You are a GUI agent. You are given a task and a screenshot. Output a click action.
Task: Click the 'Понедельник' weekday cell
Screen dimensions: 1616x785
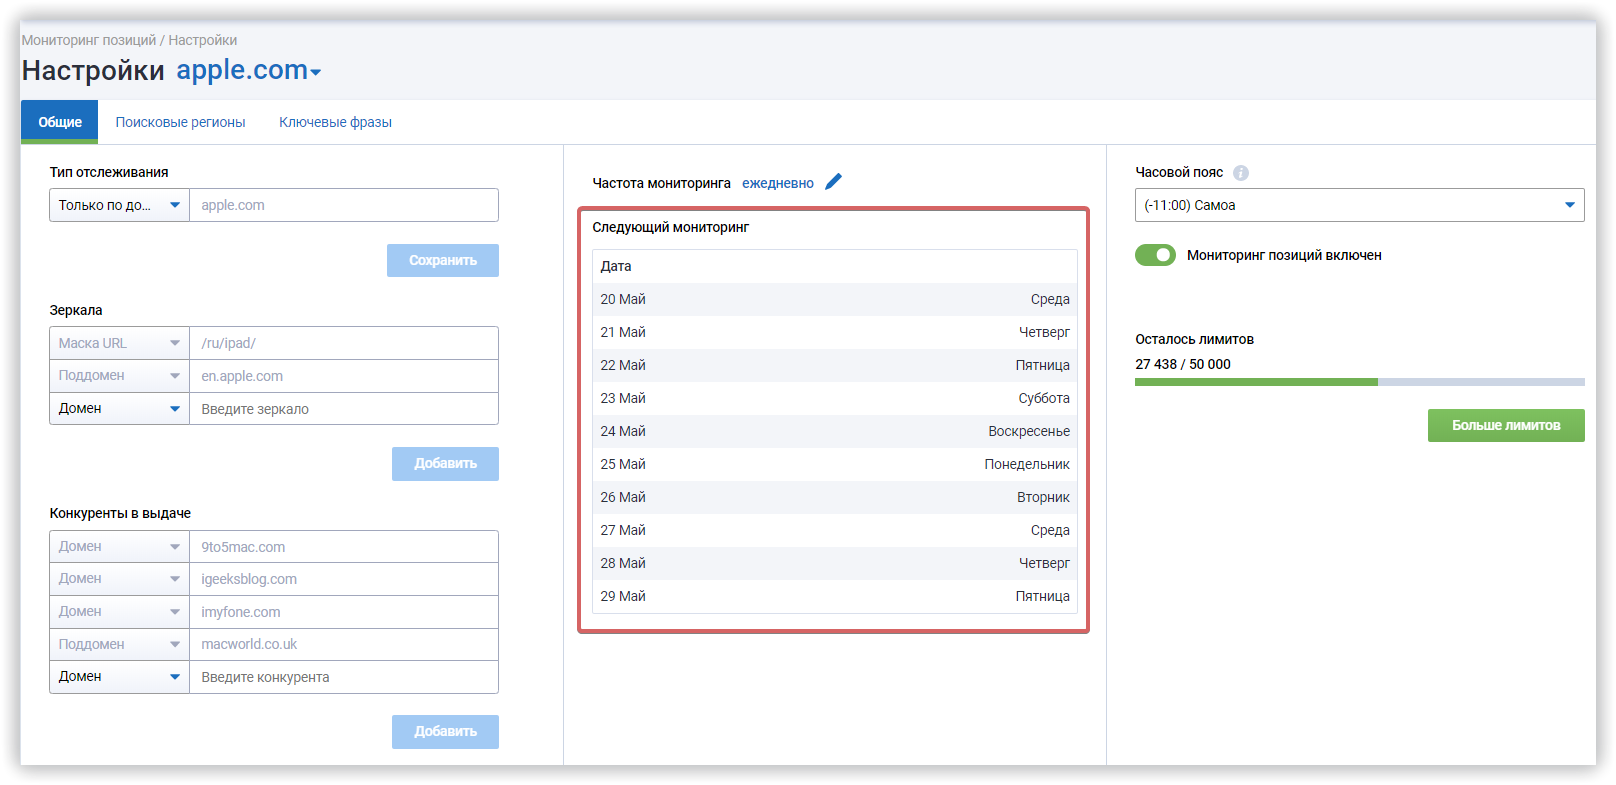[1027, 464]
